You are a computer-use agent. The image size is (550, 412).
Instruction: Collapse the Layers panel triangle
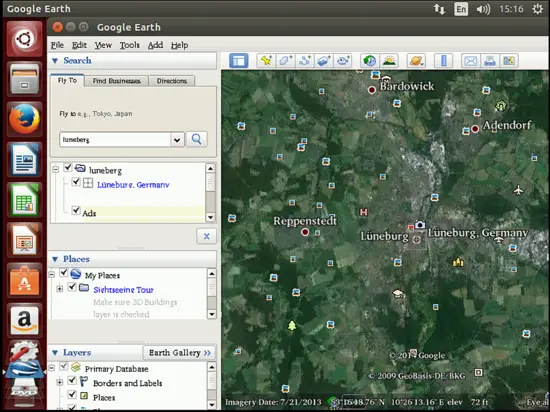coord(55,353)
